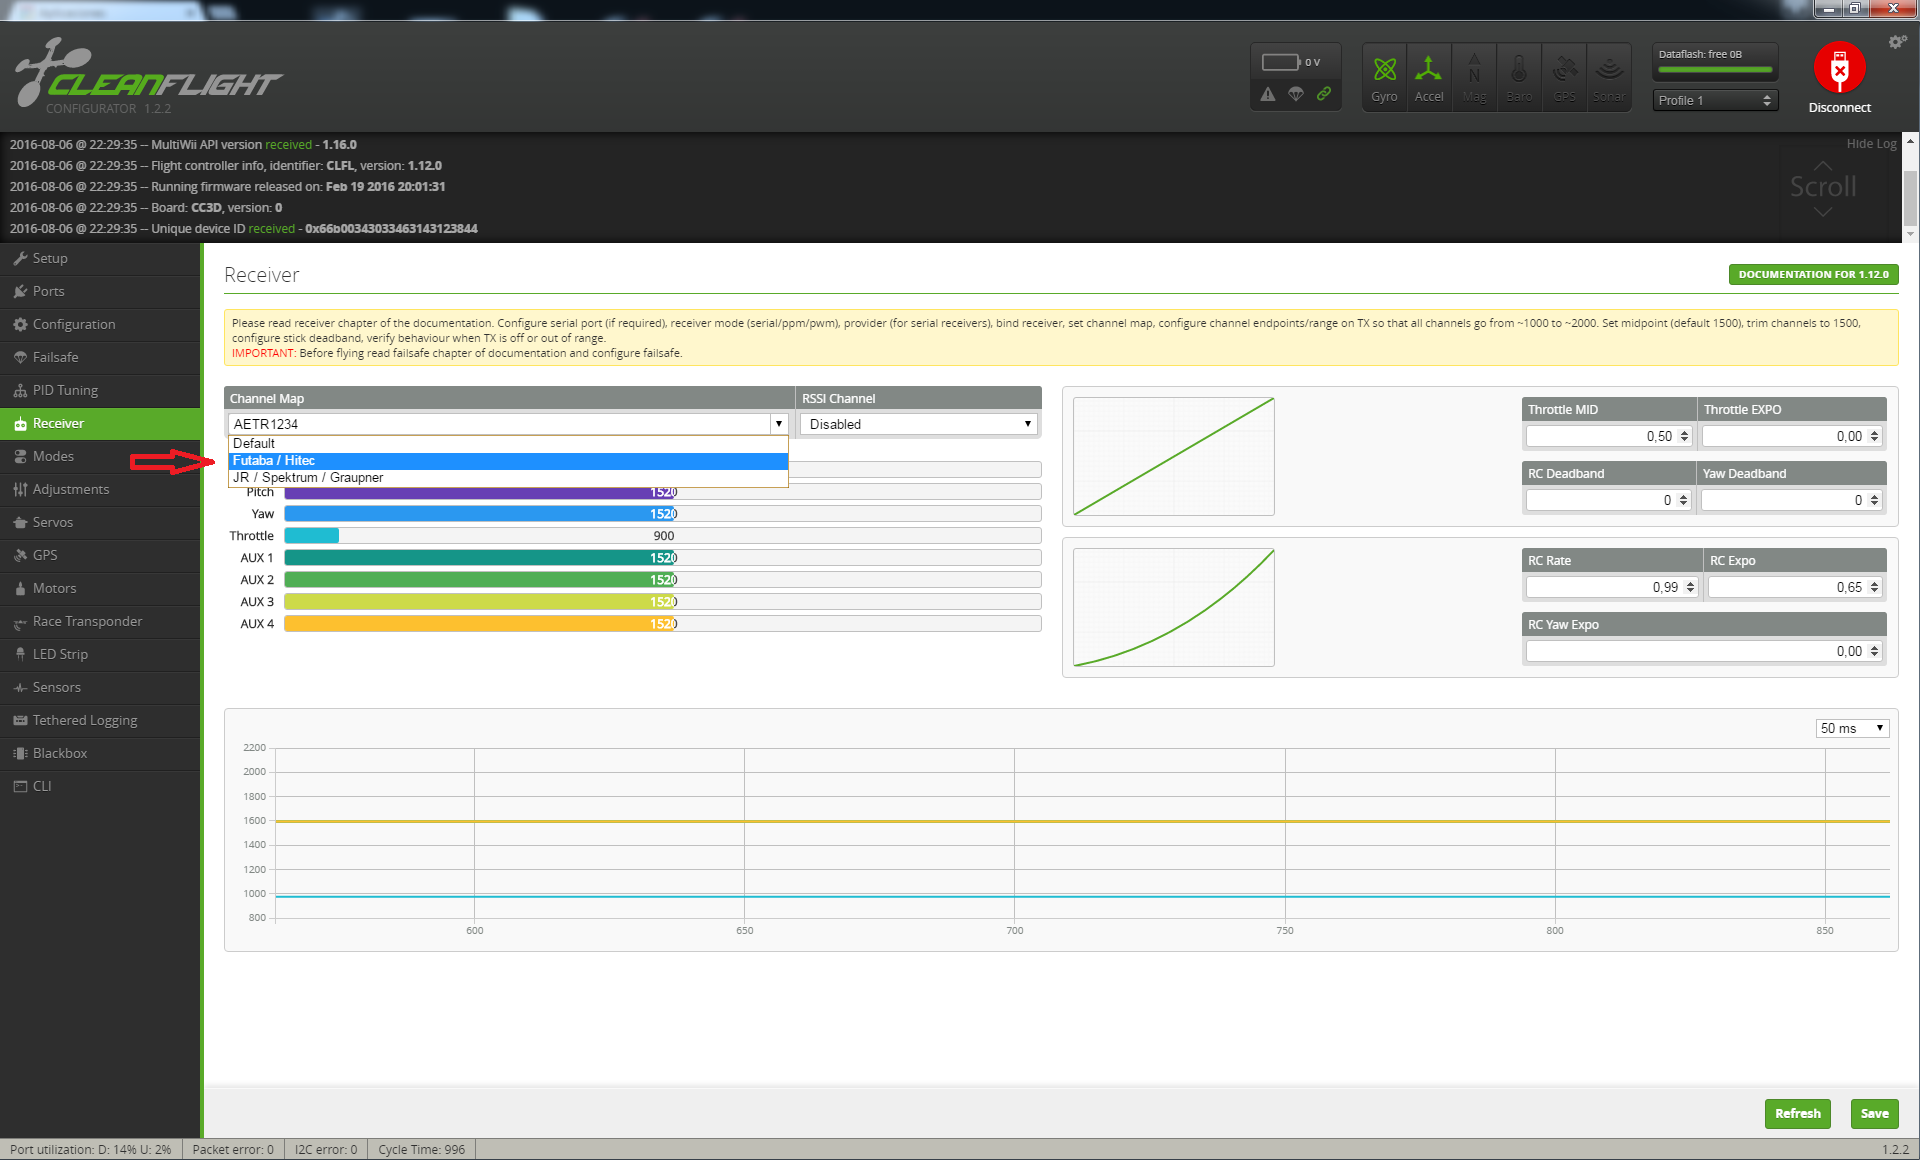
Task: Click the Throttle channel bar
Action: [x=662, y=536]
